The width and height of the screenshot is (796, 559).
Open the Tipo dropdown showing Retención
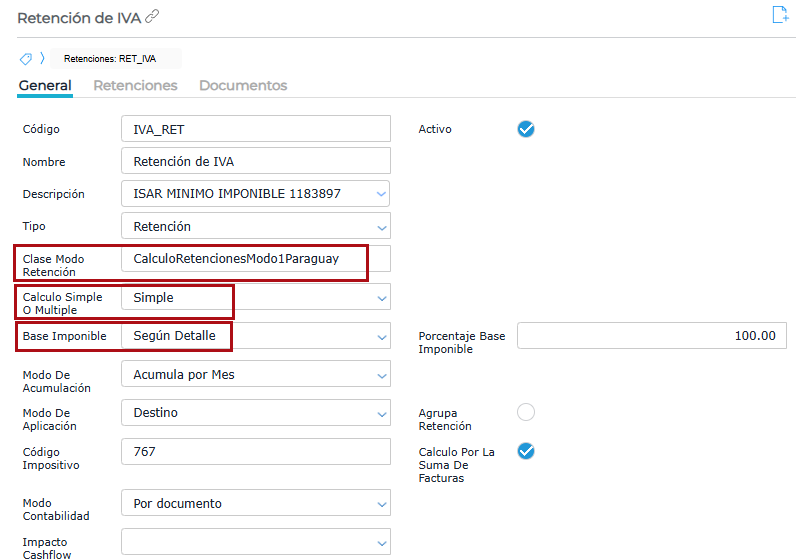(x=380, y=227)
